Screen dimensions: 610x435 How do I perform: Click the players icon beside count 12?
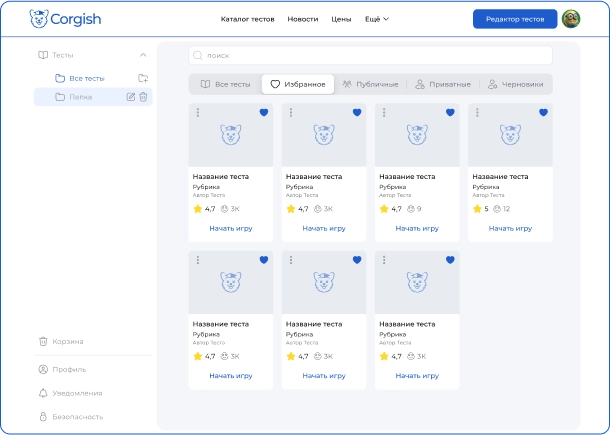[x=497, y=209]
